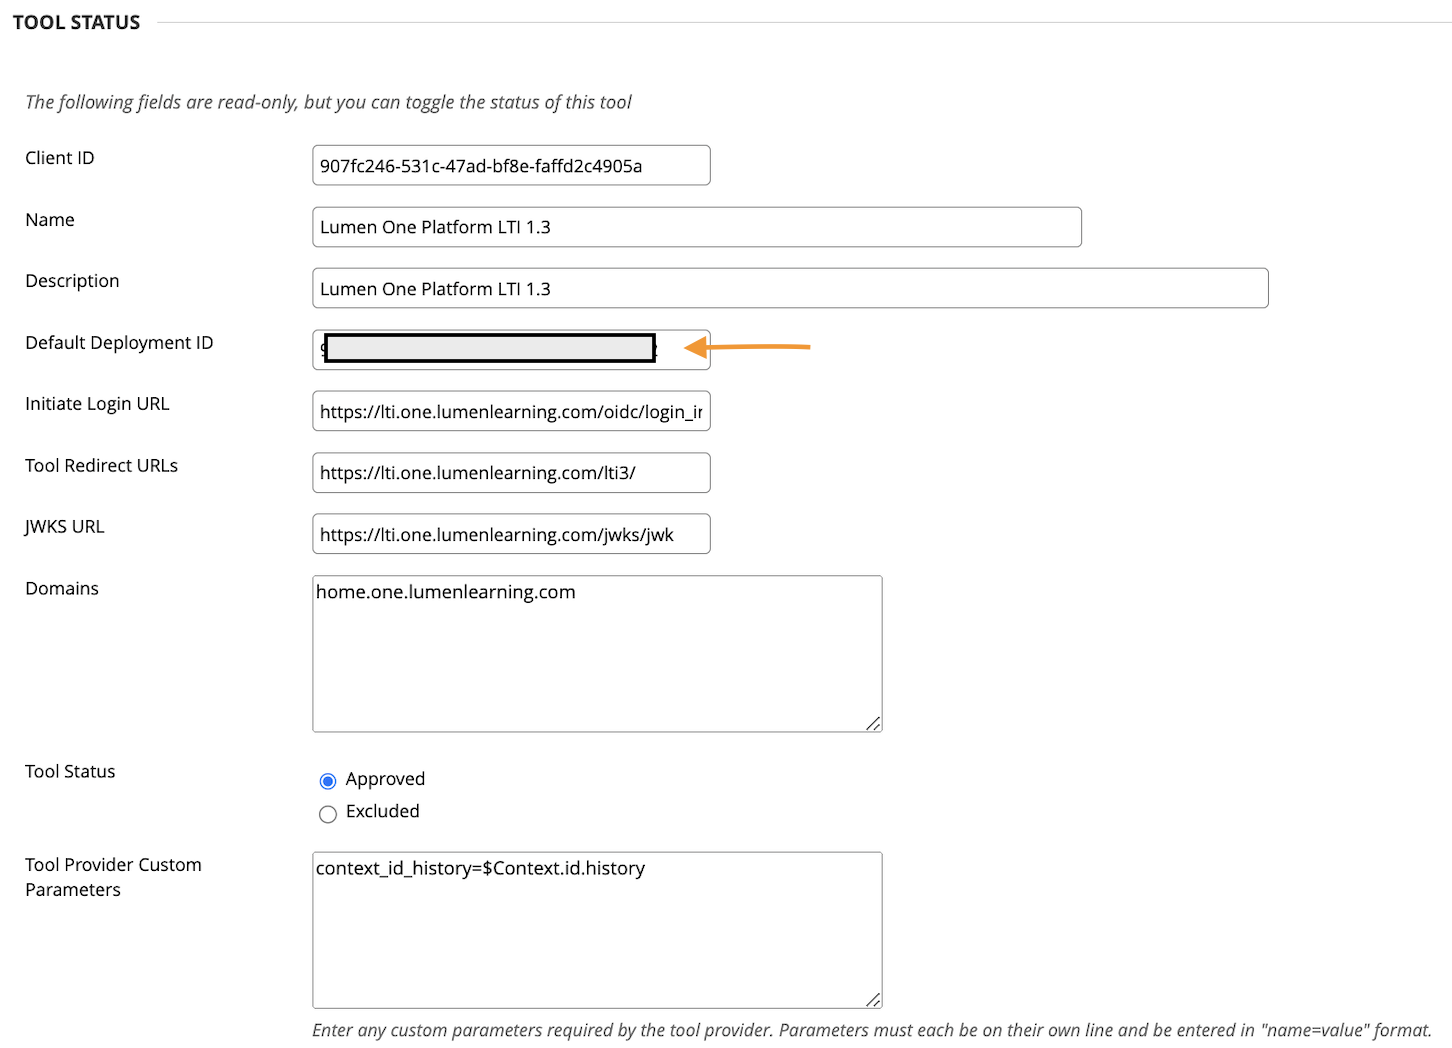
Task: Click the Domains textarea resize handle
Action: [875, 723]
